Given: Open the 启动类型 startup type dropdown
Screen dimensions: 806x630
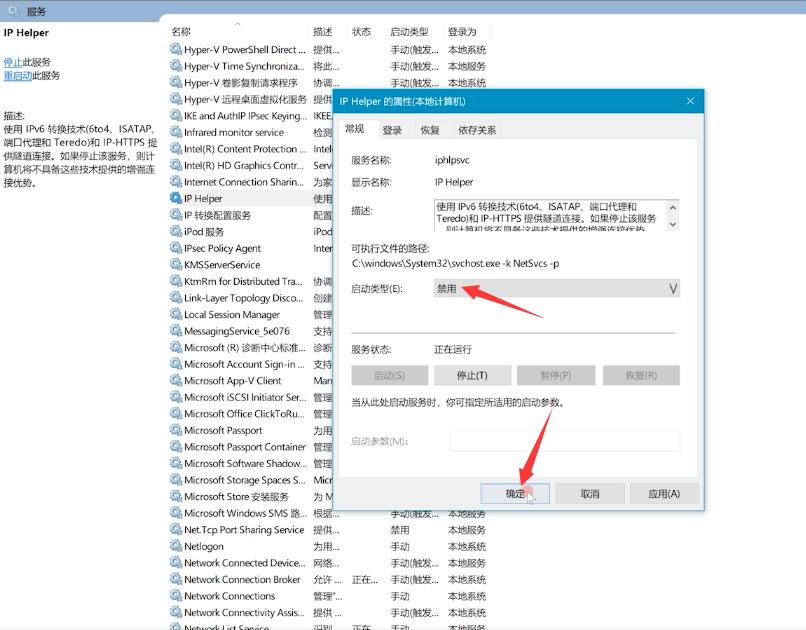Looking at the screenshot, I should [557, 289].
